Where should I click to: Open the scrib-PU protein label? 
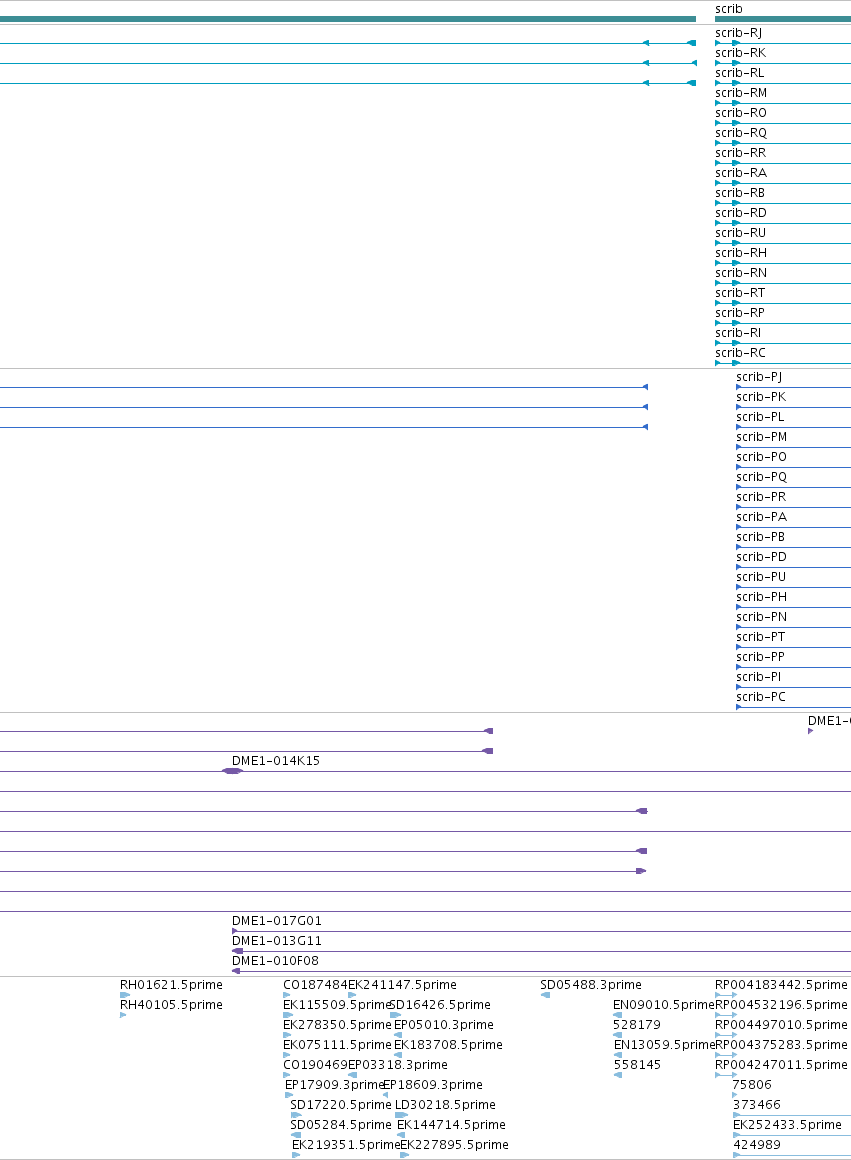(x=761, y=576)
